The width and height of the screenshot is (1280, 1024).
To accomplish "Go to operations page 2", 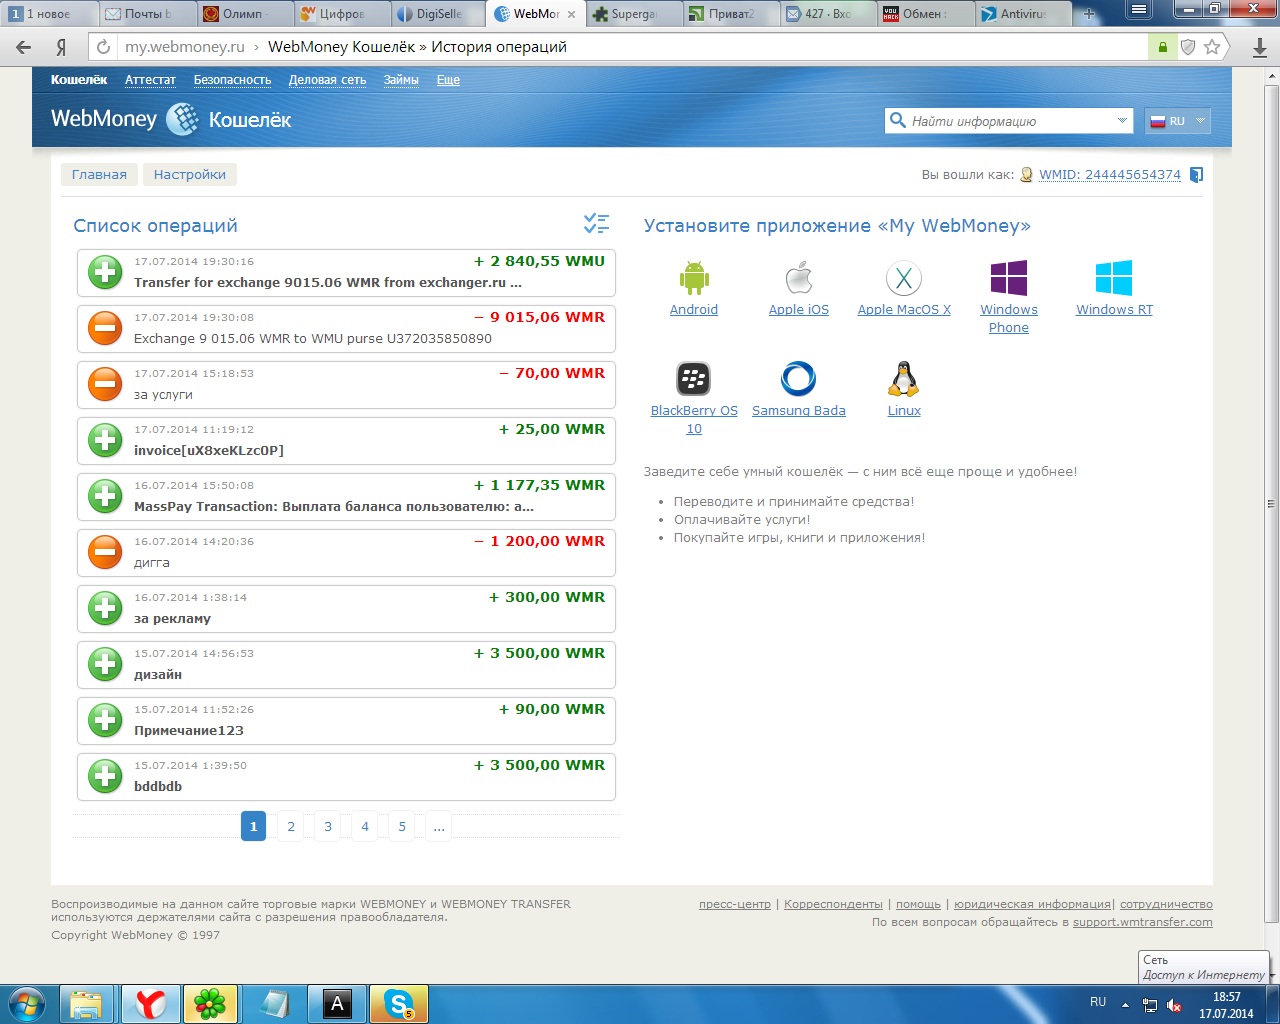I will [x=291, y=826].
